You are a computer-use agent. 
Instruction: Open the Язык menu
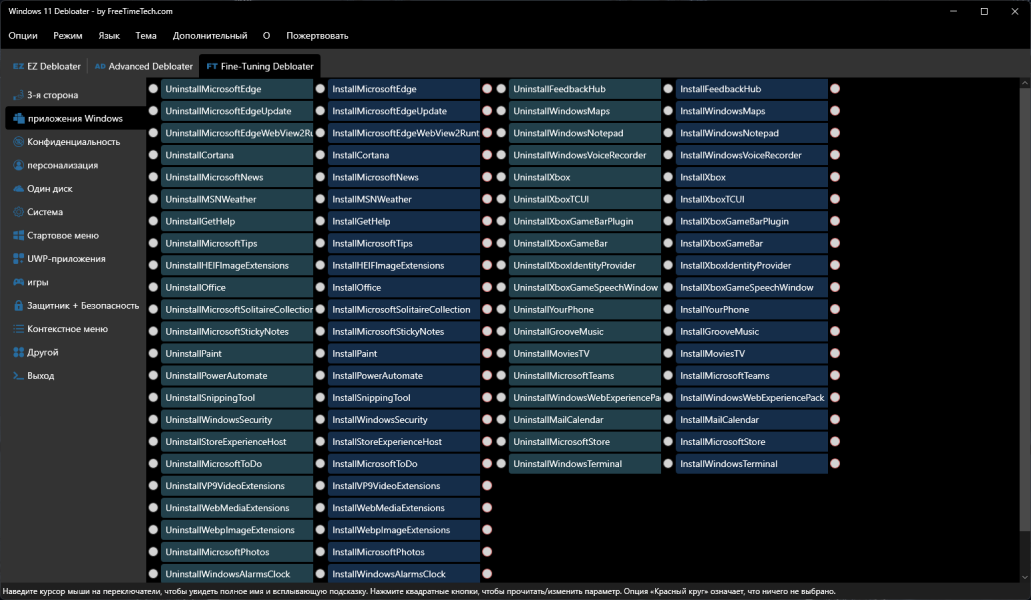pos(109,35)
